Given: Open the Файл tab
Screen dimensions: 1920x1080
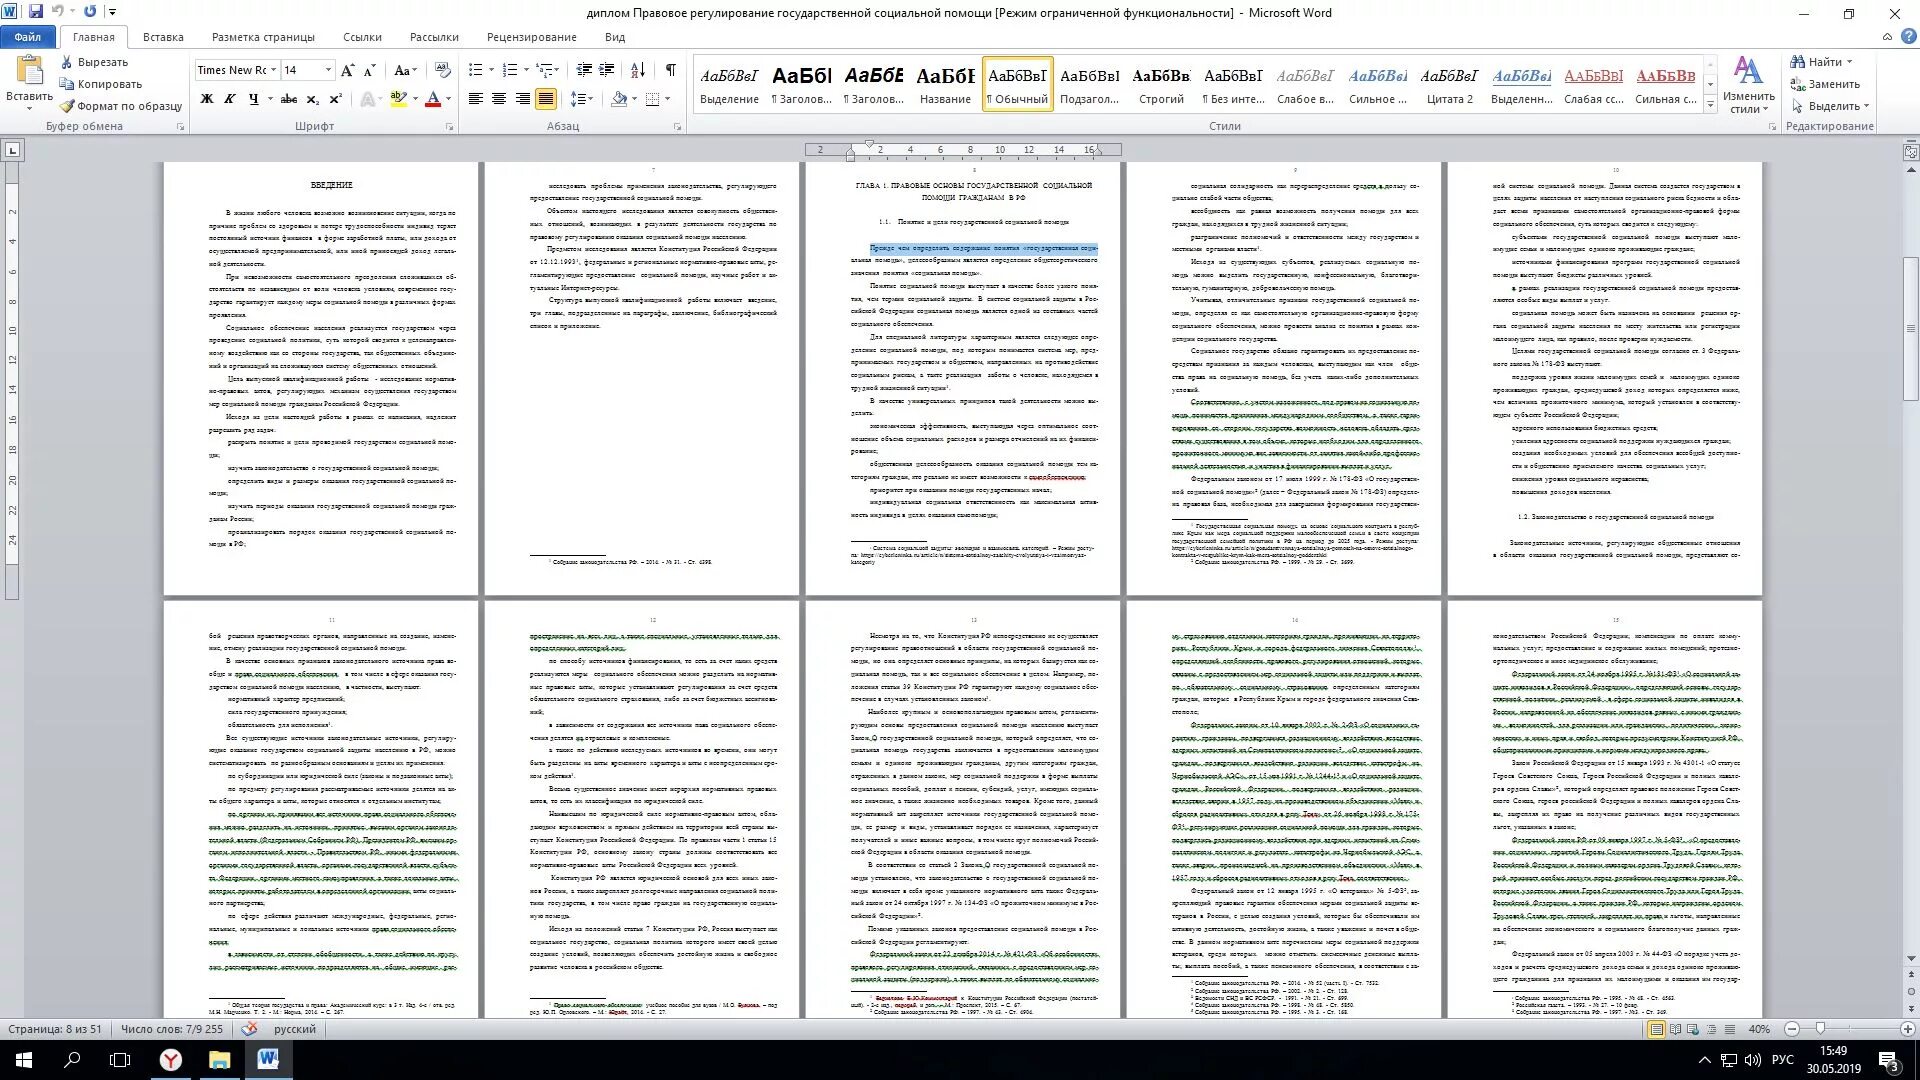Looking at the screenshot, I should (28, 37).
